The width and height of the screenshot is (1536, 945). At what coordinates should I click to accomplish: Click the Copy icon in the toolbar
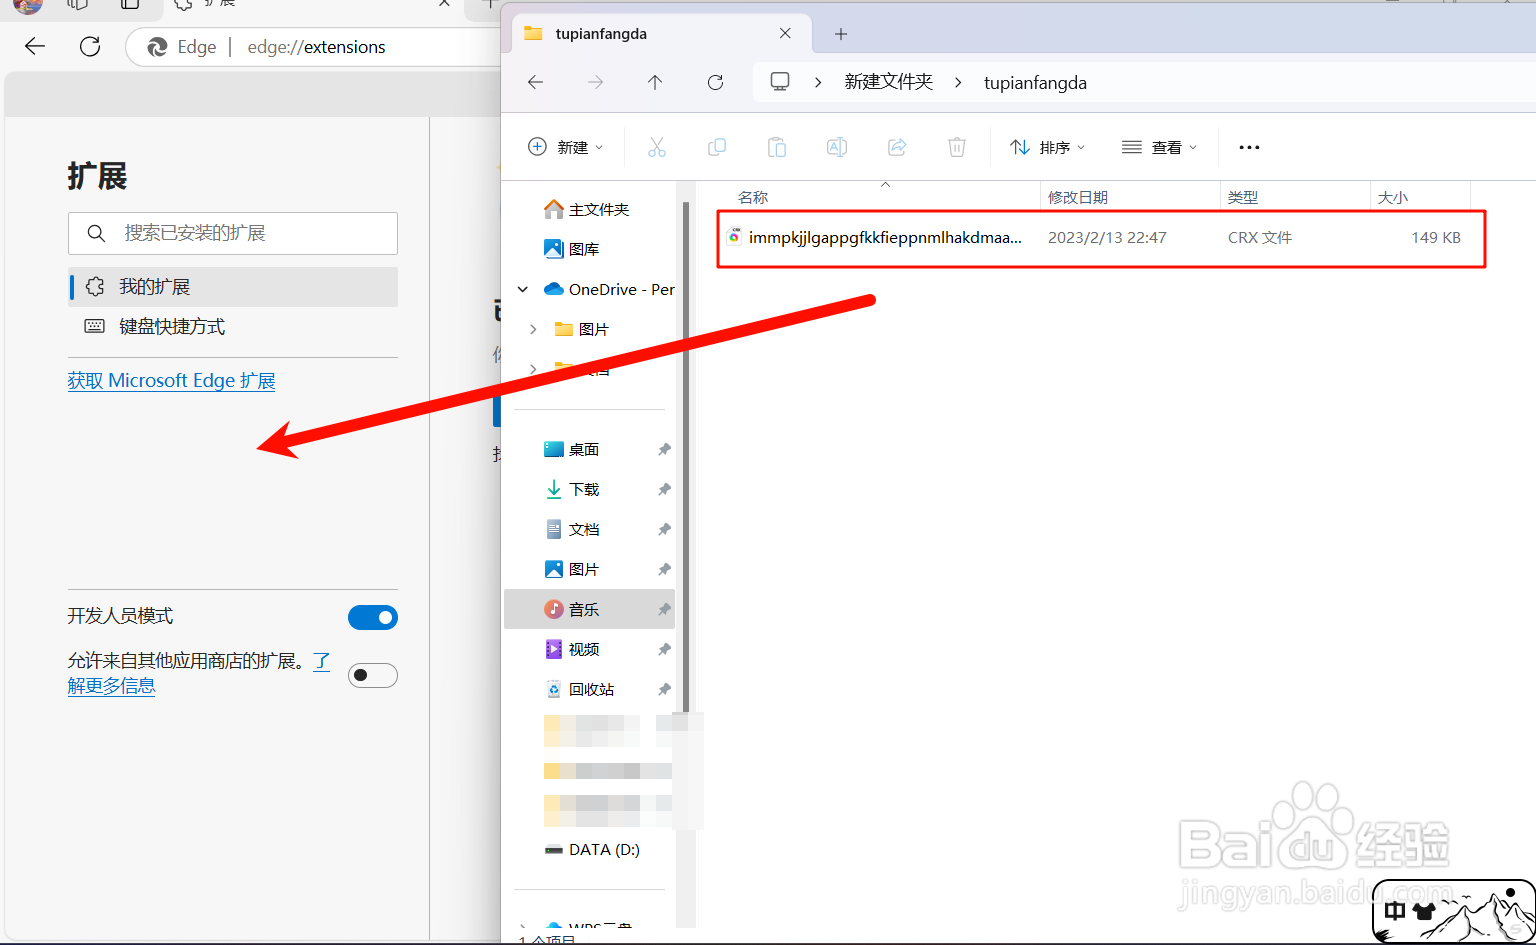[x=716, y=147]
